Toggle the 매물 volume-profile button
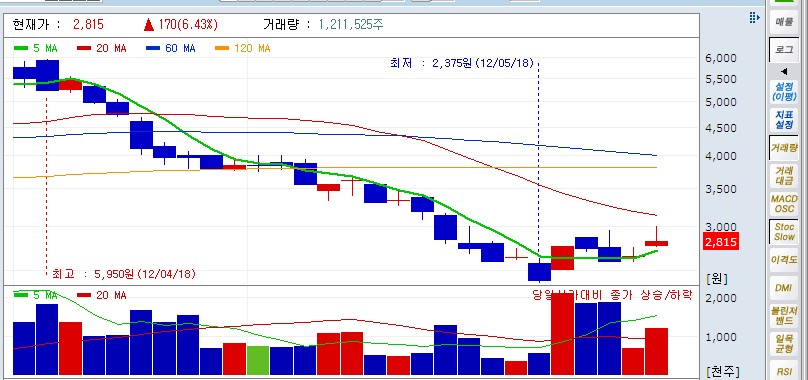808x380 pixels. (784, 22)
